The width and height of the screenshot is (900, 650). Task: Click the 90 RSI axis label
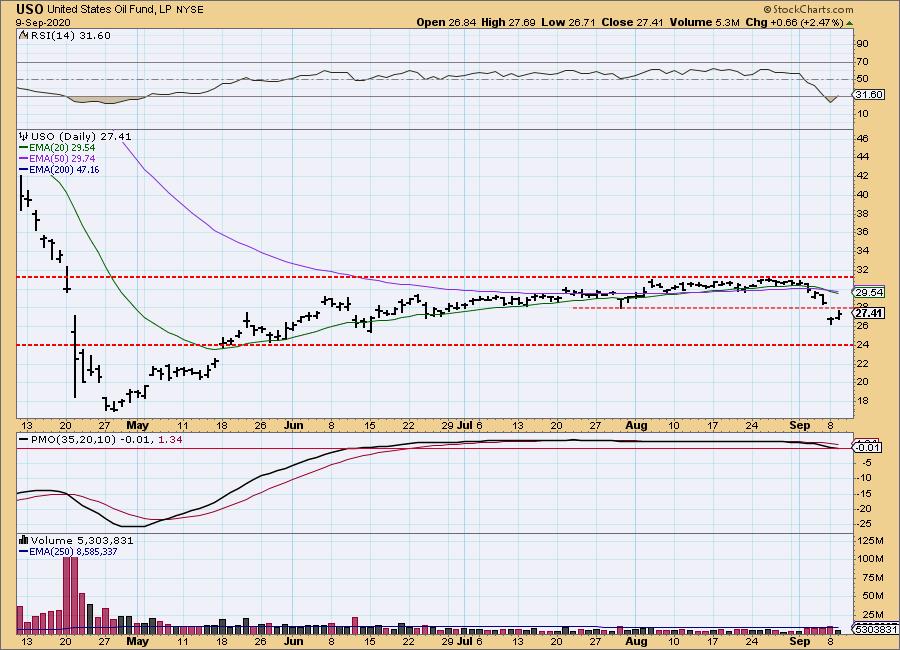click(863, 44)
